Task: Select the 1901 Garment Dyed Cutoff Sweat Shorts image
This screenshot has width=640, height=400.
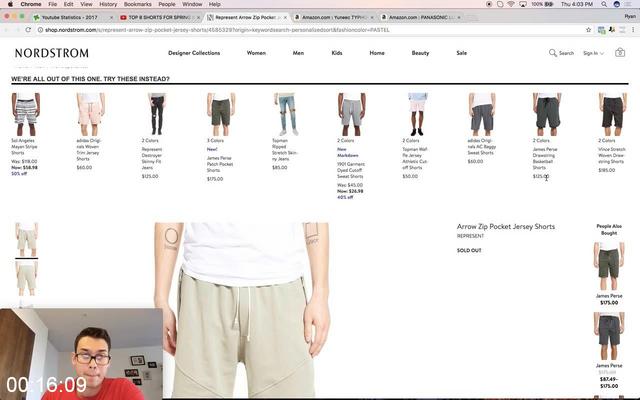Action: tap(351, 114)
